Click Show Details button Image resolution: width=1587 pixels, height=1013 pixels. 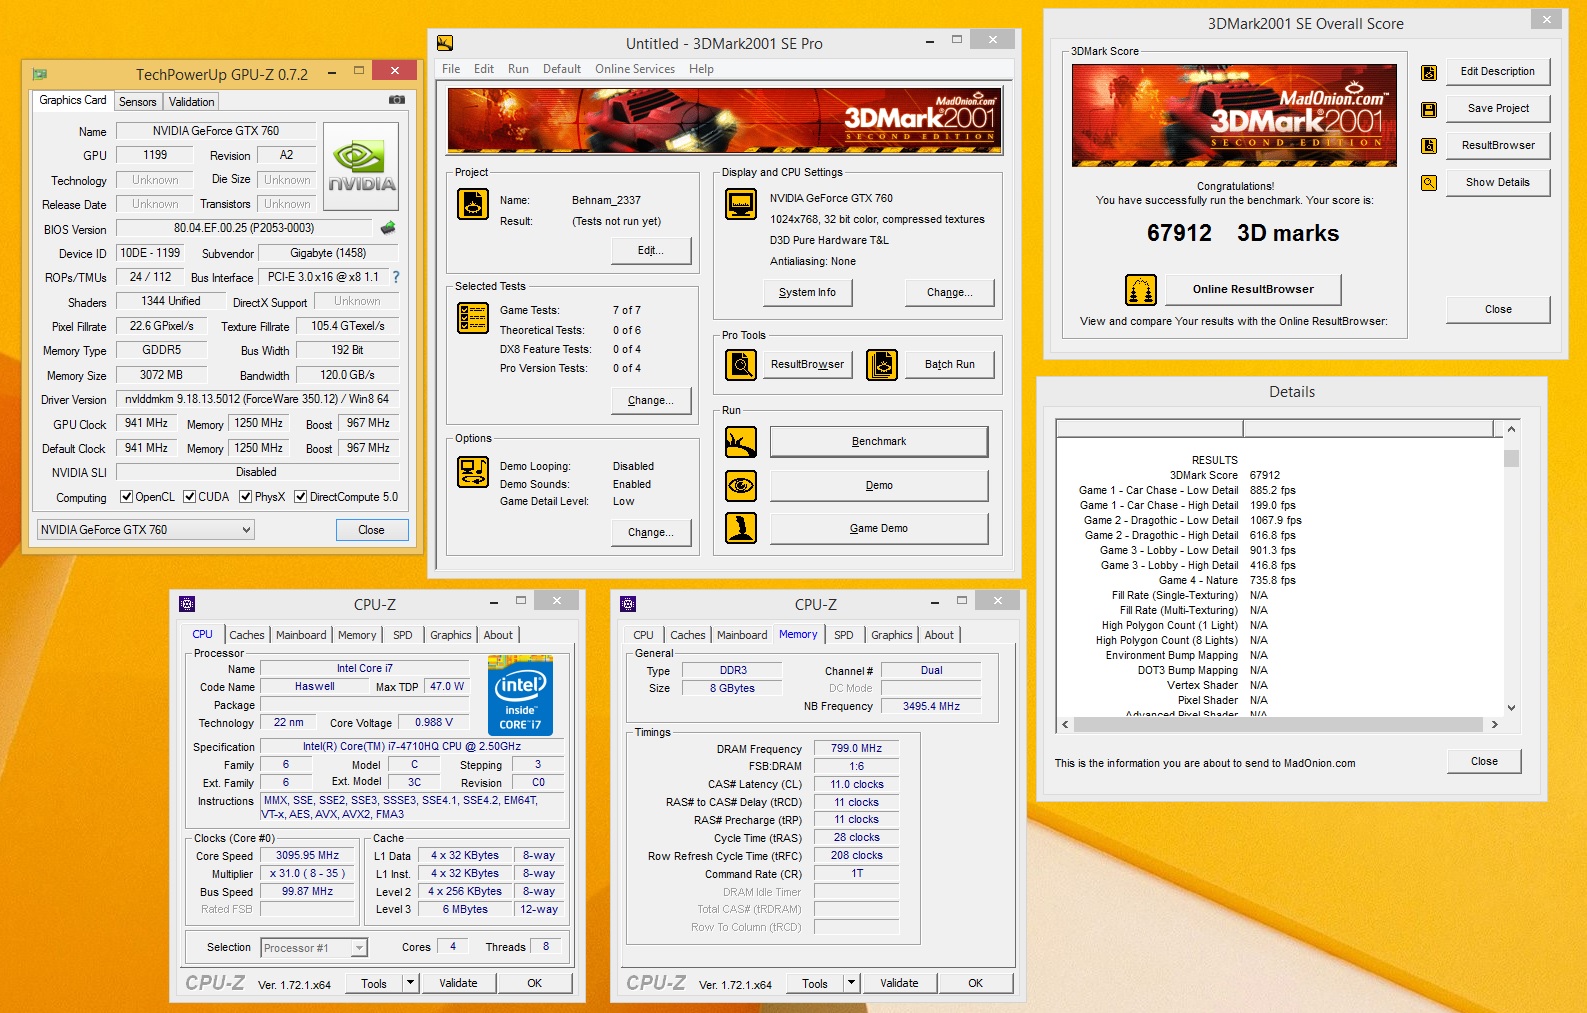click(x=1498, y=183)
